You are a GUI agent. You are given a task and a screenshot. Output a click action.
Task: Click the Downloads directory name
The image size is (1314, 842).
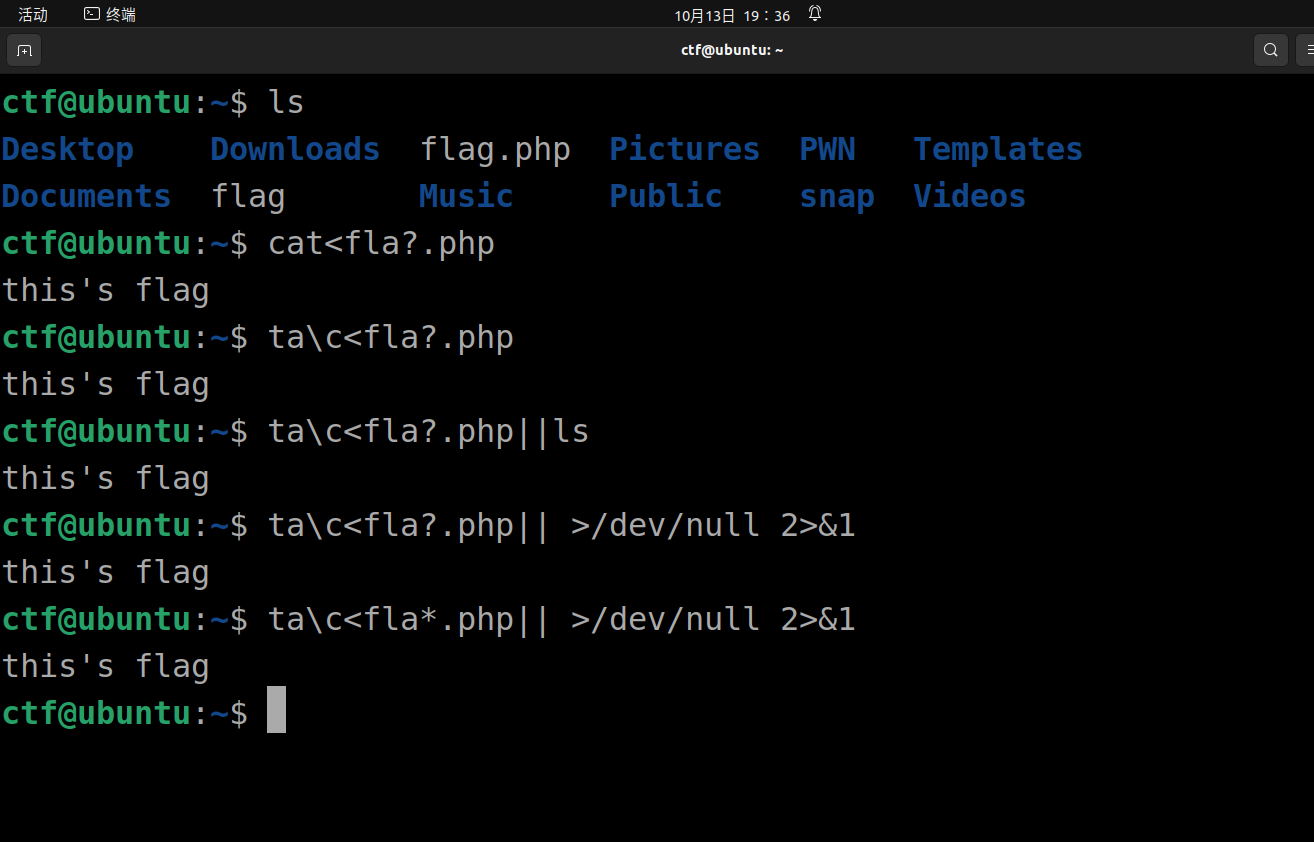click(x=295, y=149)
